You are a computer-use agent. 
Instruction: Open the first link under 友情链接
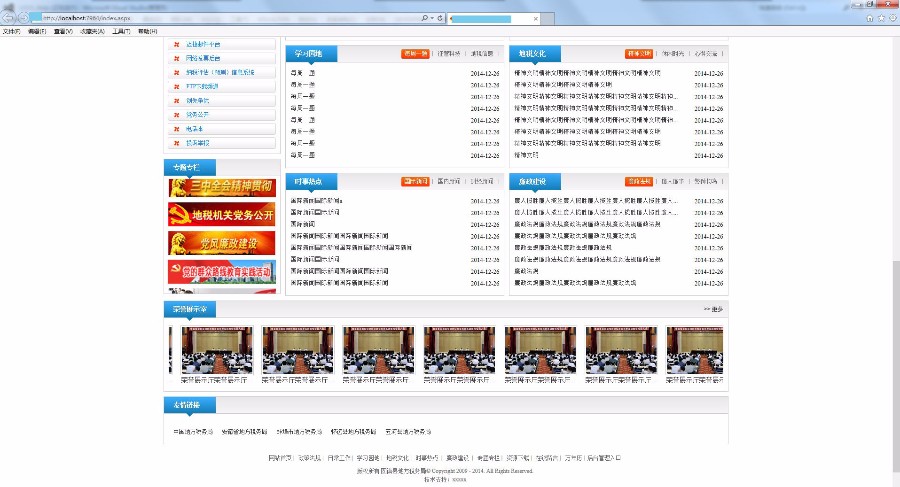[x=193, y=431]
